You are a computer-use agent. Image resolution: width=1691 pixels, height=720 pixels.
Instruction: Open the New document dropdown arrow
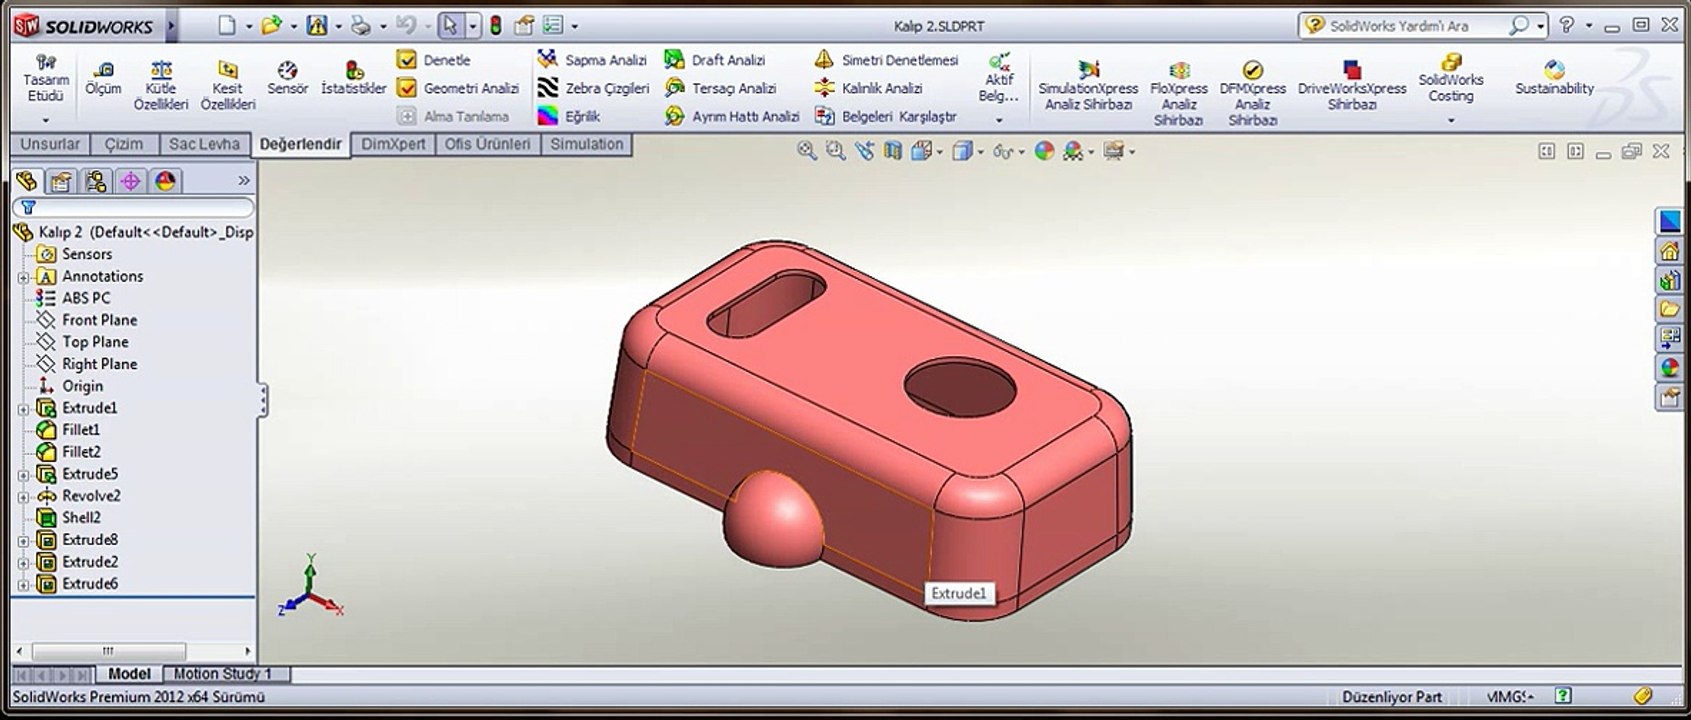coord(249,27)
